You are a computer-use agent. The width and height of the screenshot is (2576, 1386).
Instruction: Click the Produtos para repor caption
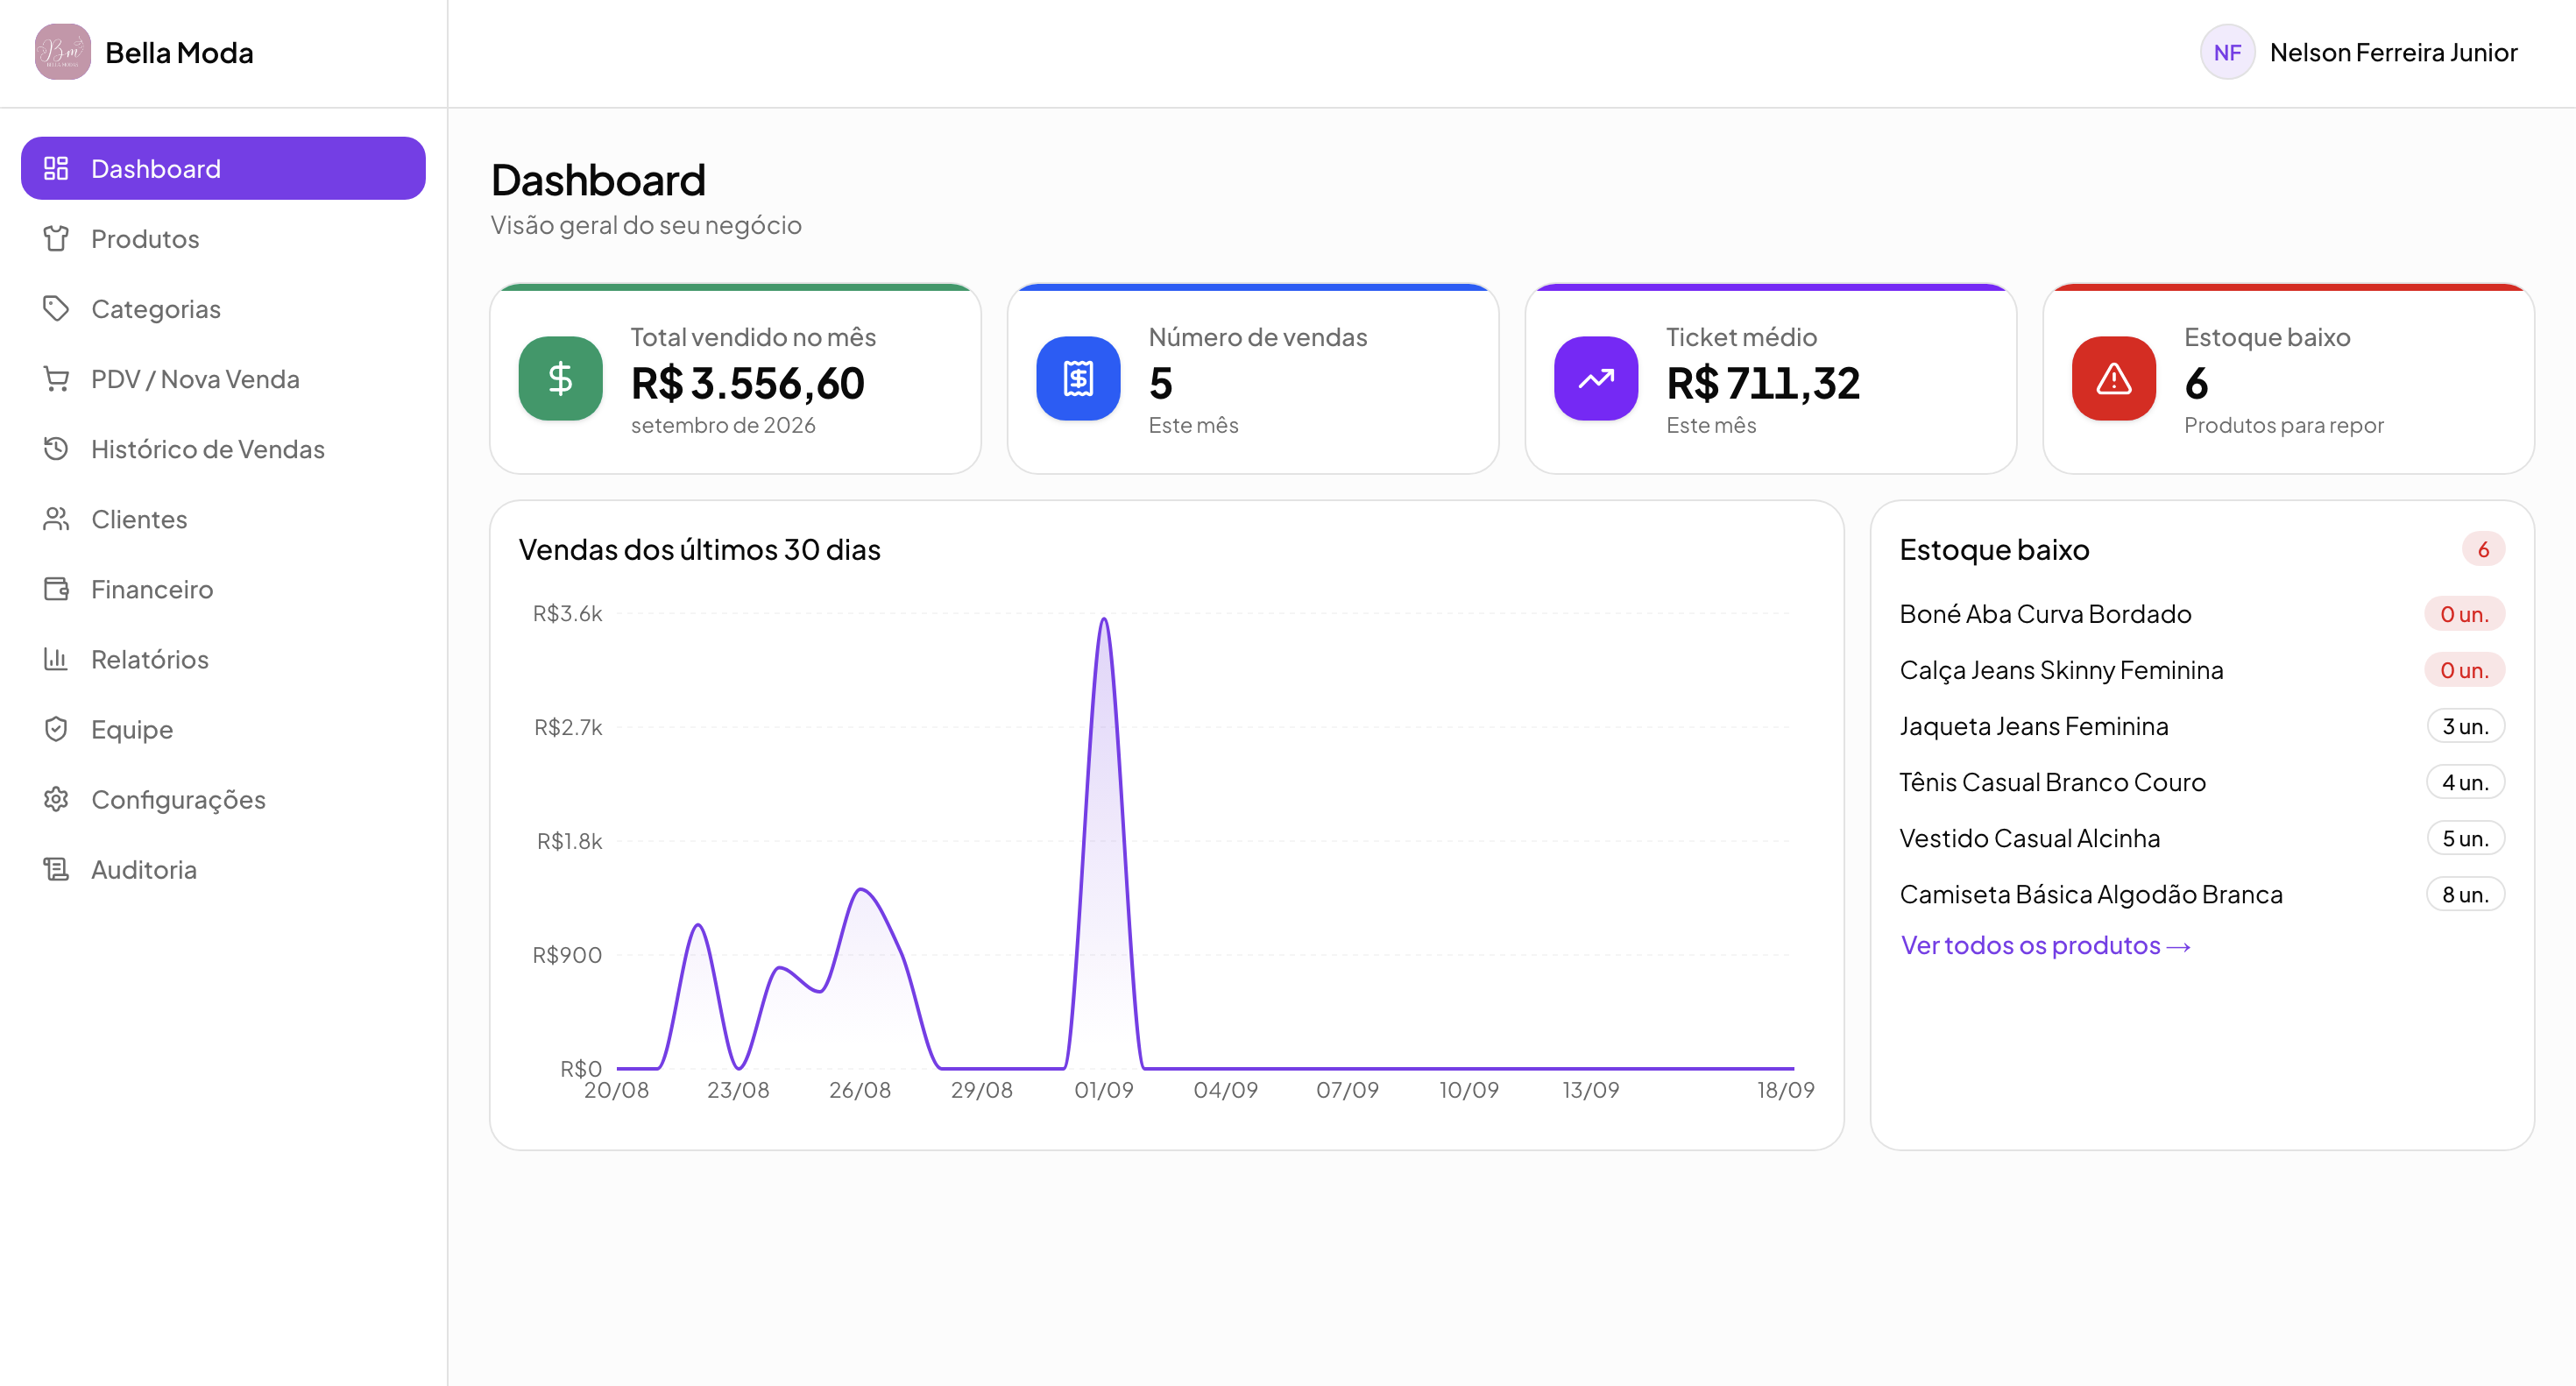(x=2283, y=425)
